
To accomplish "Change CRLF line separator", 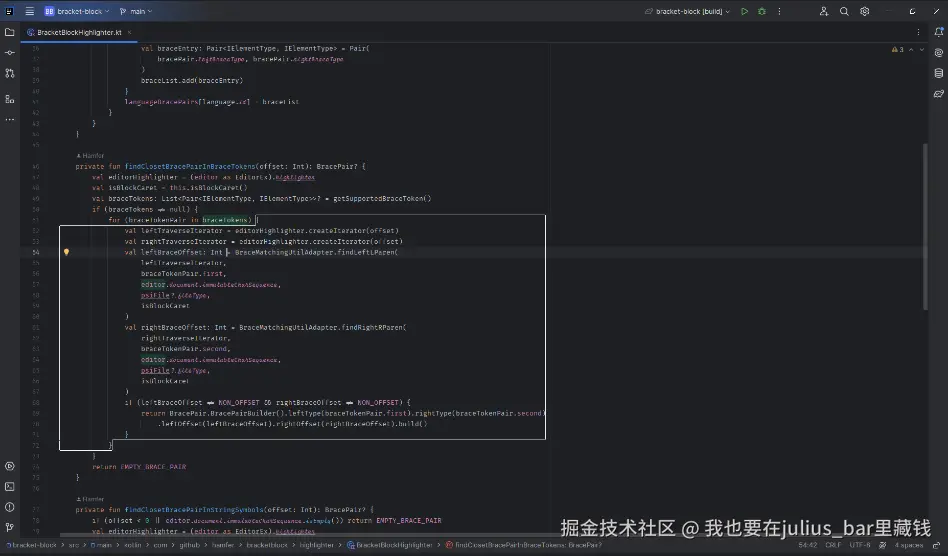I will (833, 545).
